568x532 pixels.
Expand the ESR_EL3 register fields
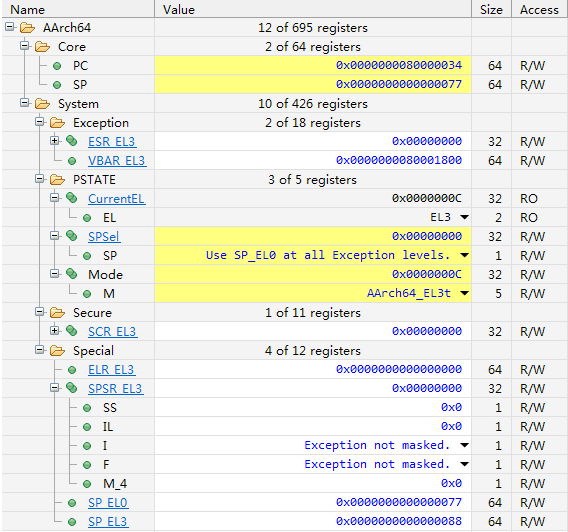[x=54, y=141]
